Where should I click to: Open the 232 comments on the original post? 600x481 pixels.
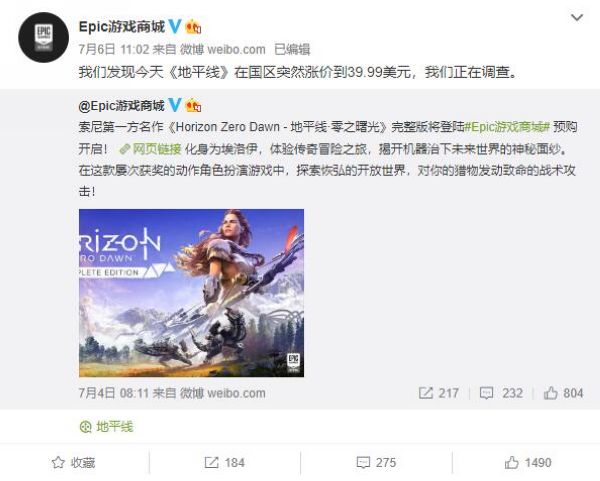[x=501, y=393]
